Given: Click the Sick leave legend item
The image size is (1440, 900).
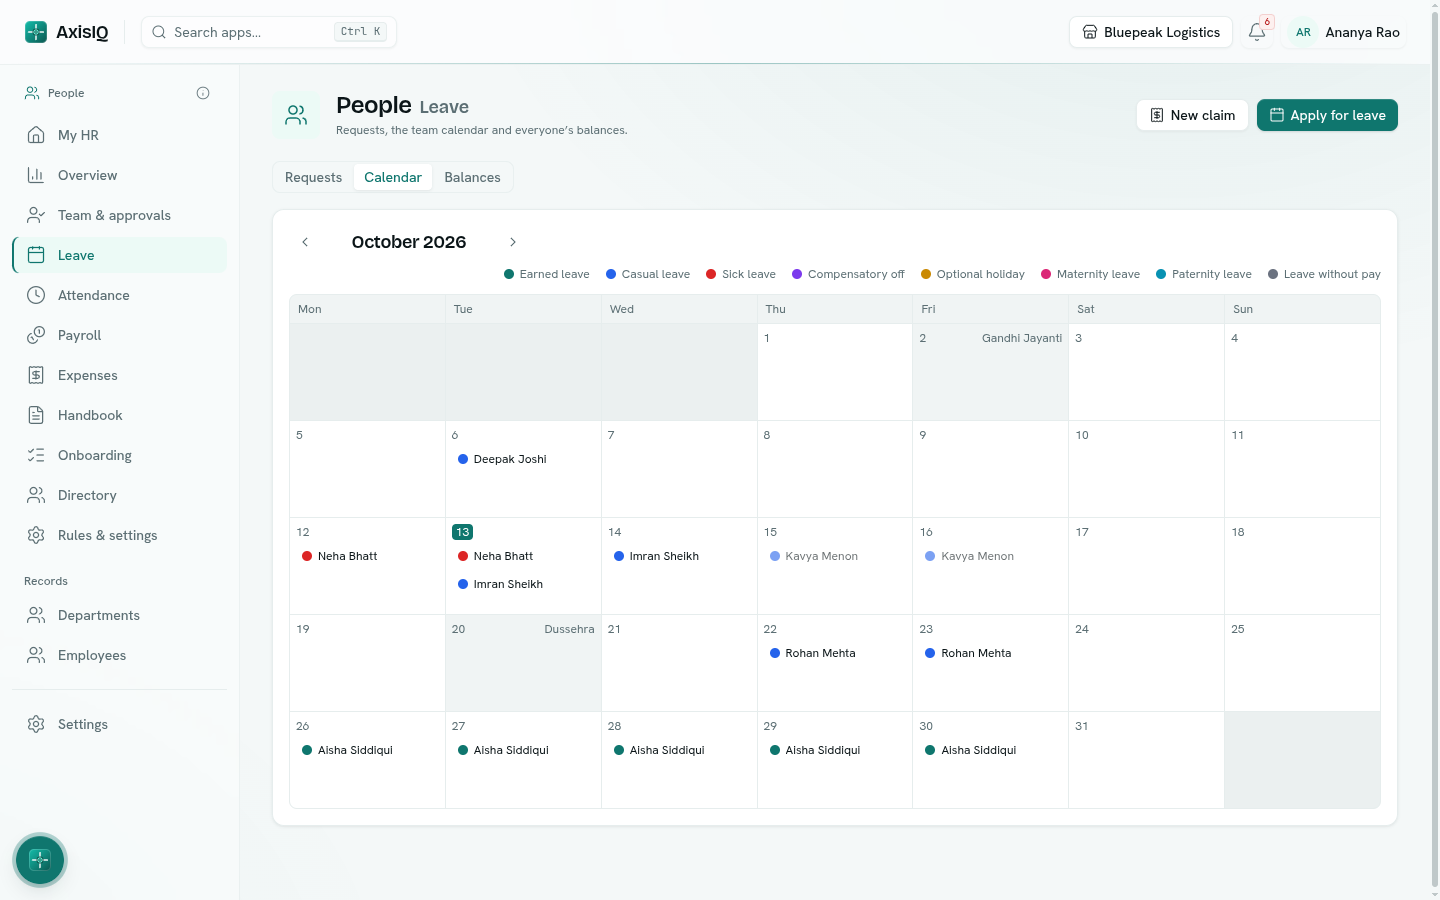Looking at the screenshot, I should tap(741, 274).
